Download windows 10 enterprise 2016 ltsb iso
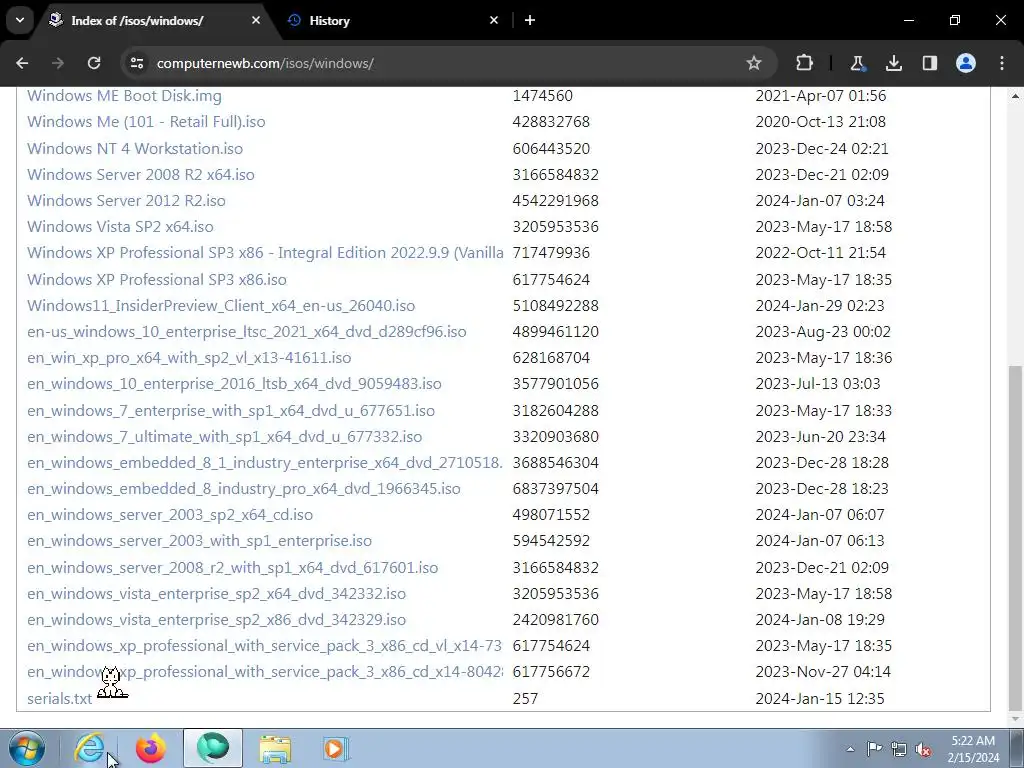1024x768 pixels. pyautogui.click(x=234, y=384)
